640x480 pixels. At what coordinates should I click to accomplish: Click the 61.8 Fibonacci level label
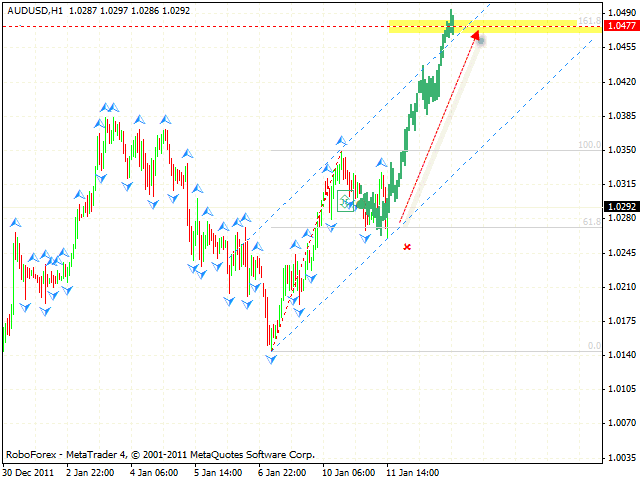[592, 223]
